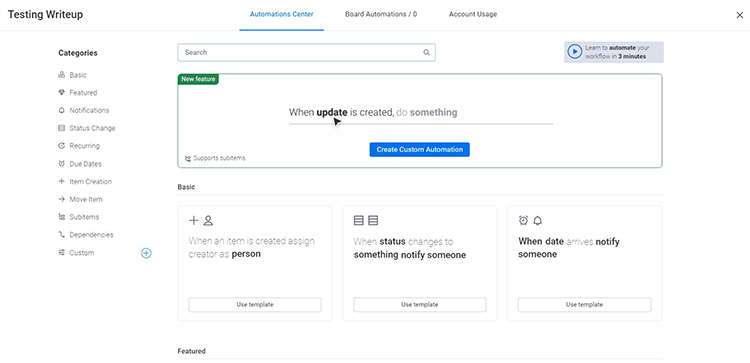The height and width of the screenshot is (363, 750).
Task: Close the Automations Center window
Action: pos(739,15)
